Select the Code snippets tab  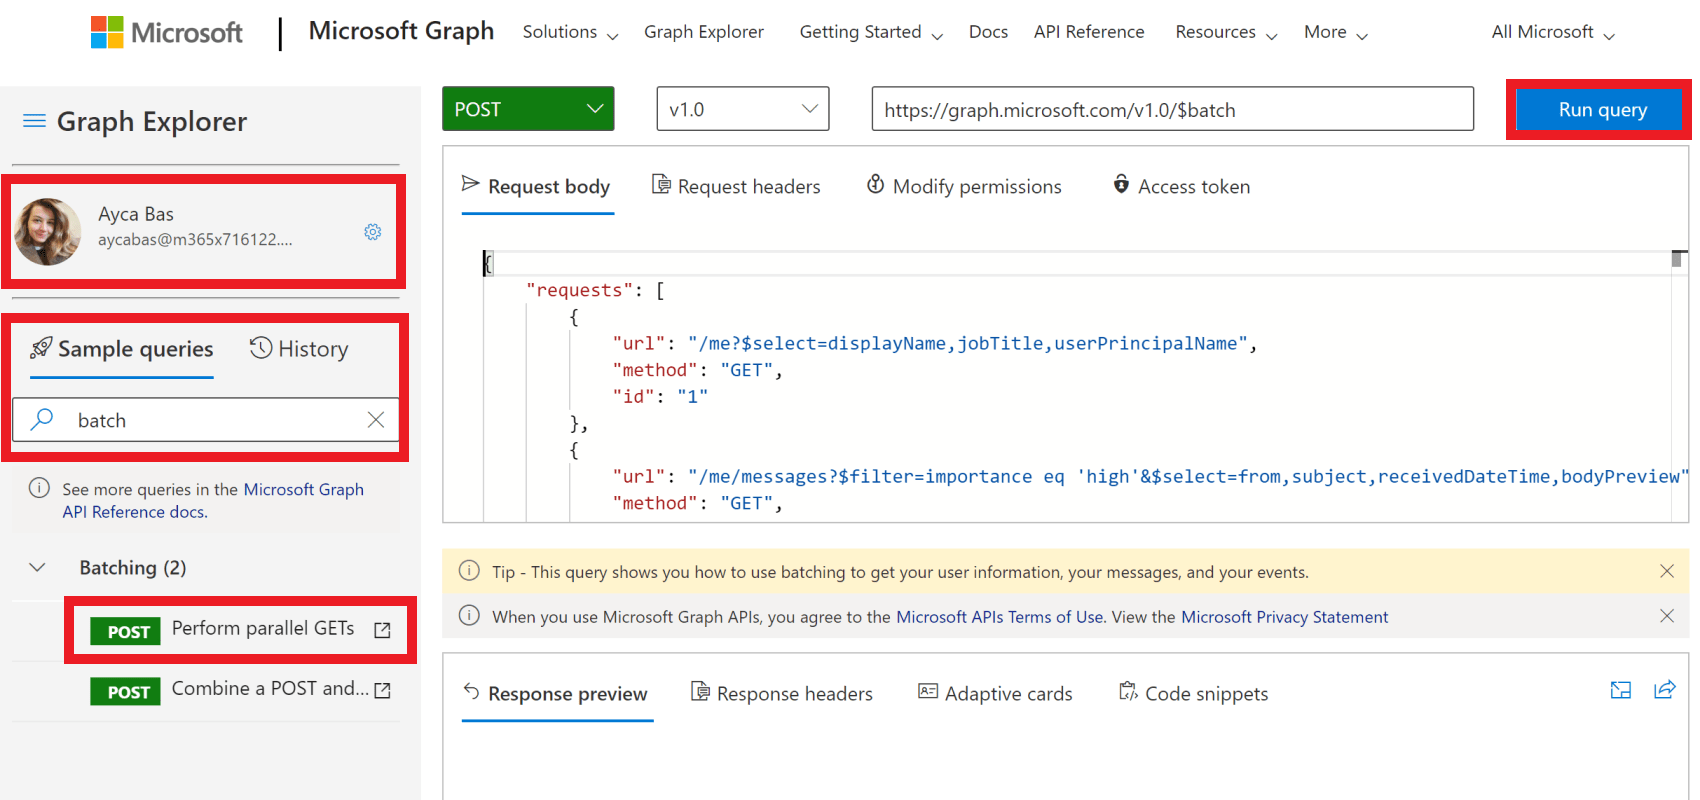[1194, 694]
